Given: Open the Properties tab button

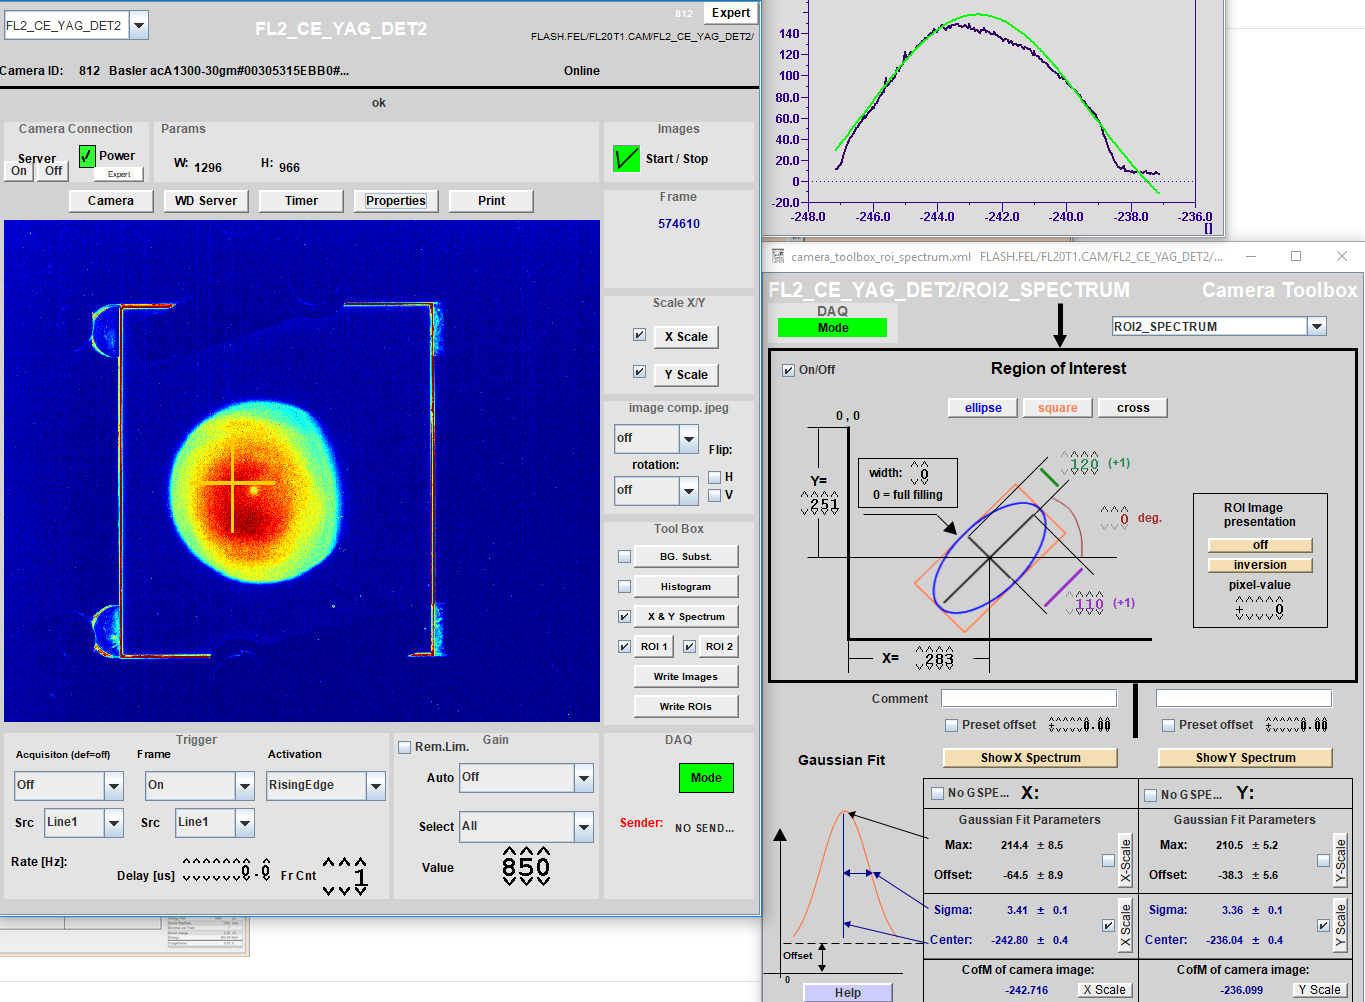Looking at the screenshot, I should [396, 201].
